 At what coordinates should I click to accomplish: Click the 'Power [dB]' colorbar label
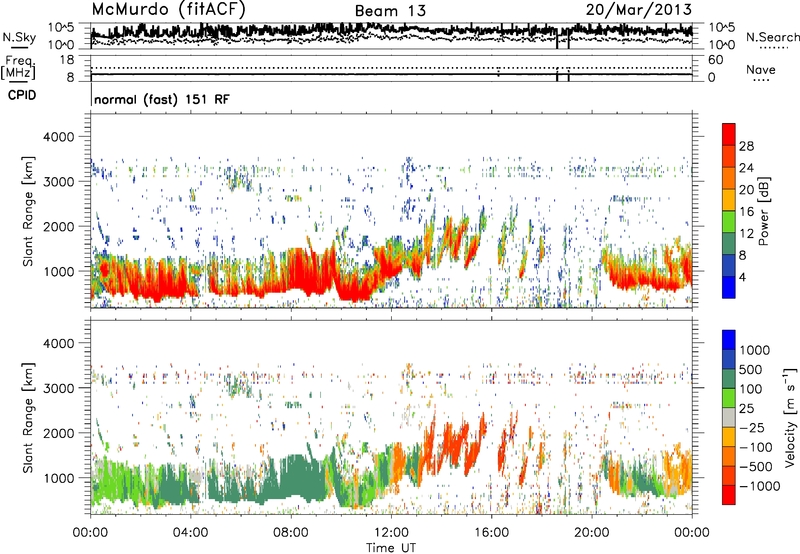763,211
